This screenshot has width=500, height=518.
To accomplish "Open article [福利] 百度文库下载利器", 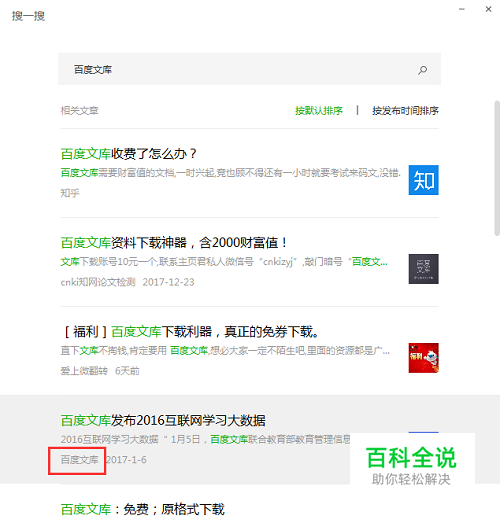I will pos(191,332).
